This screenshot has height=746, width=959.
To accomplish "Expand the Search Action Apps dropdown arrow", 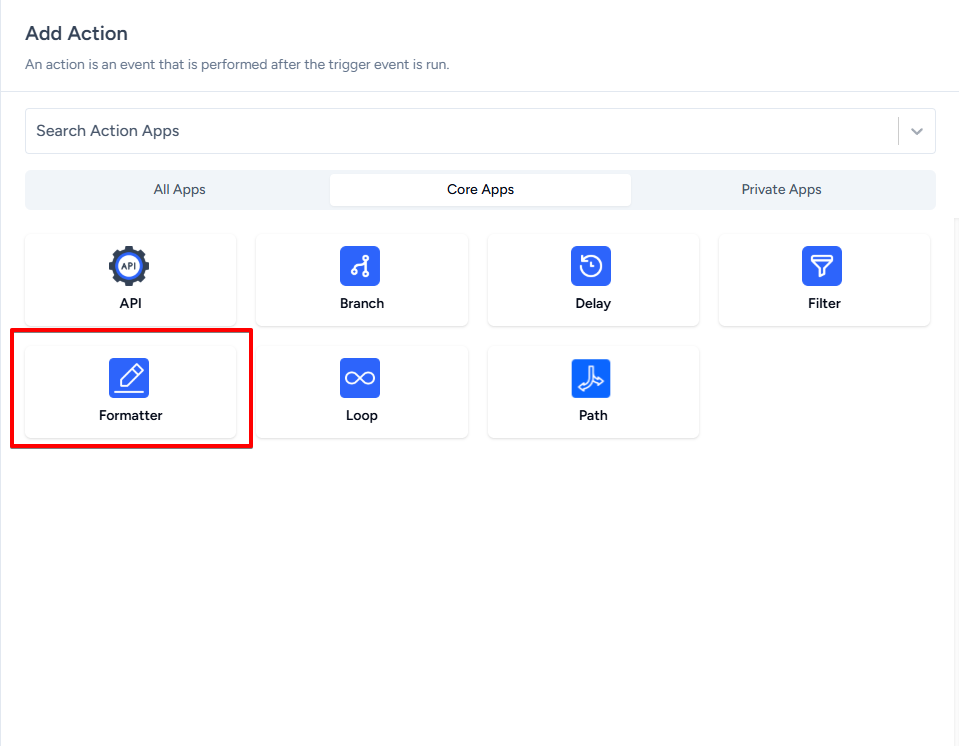I will [x=916, y=131].
